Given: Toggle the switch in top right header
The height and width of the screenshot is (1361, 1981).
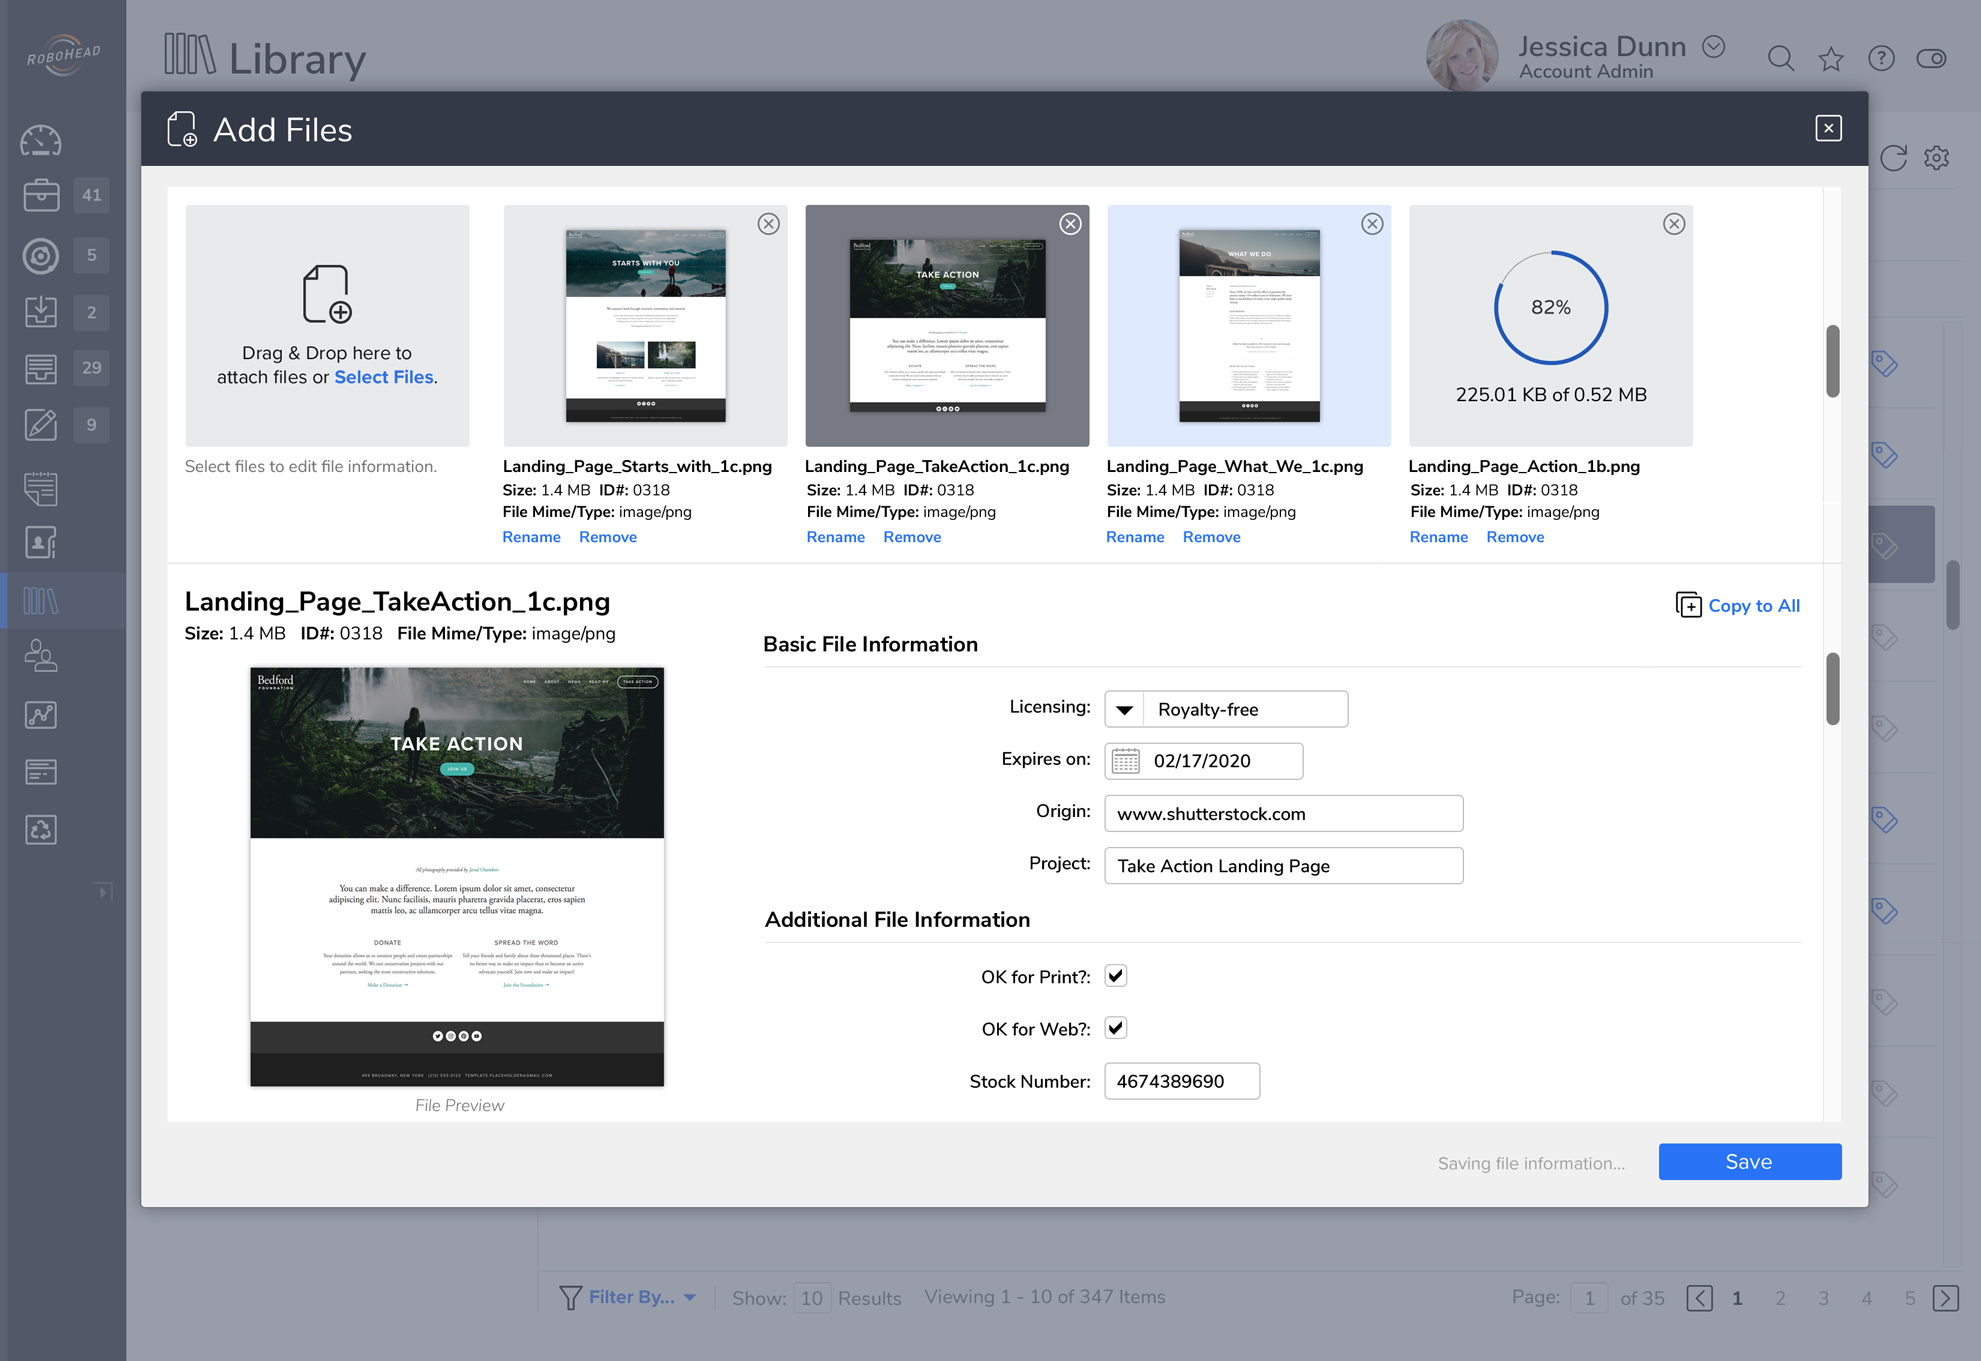Looking at the screenshot, I should click(x=1931, y=59).
